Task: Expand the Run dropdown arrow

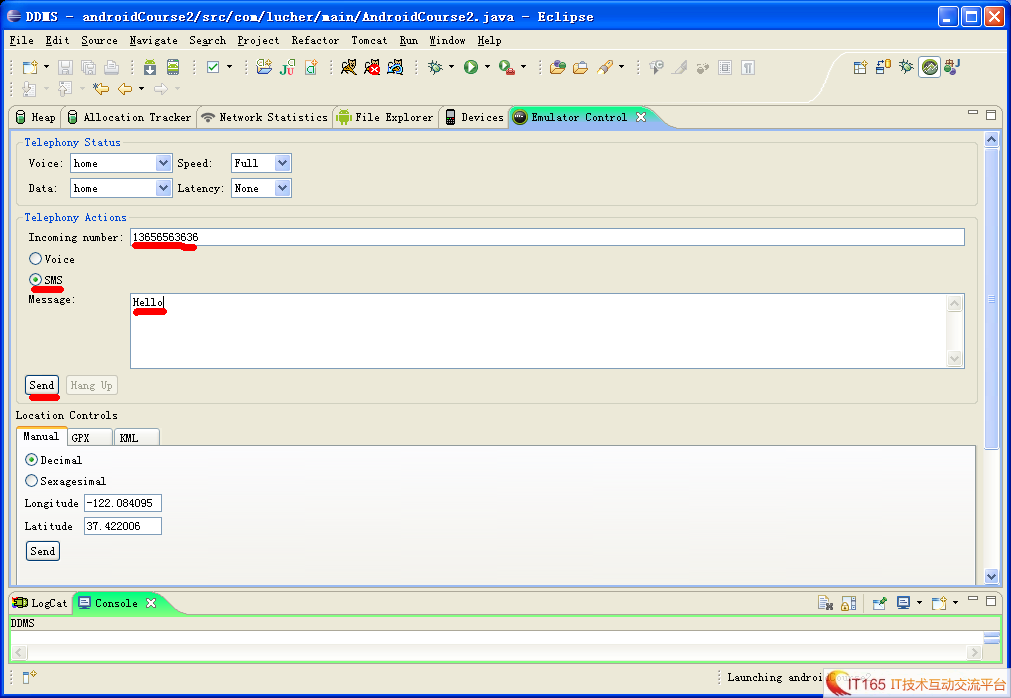Action: pyautogui.click(x=487, y=67)
